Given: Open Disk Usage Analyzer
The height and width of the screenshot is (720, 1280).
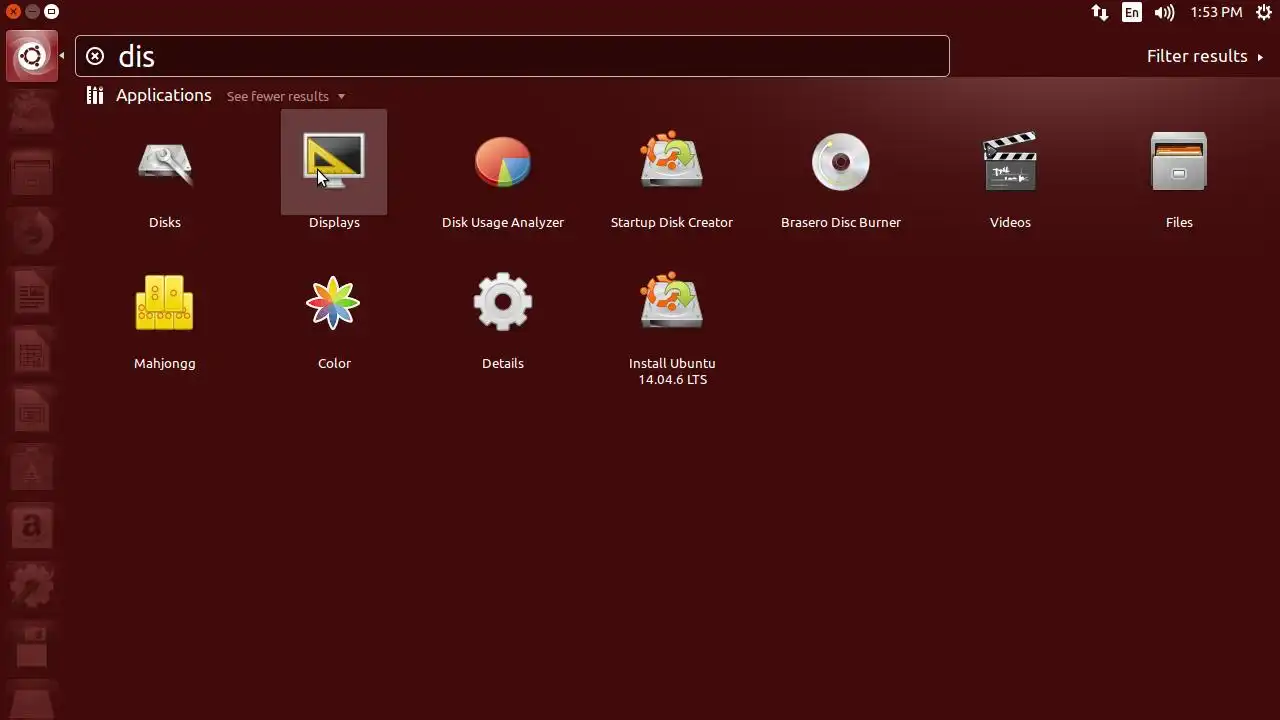Looking at the screenshot, I should [503, 162].
